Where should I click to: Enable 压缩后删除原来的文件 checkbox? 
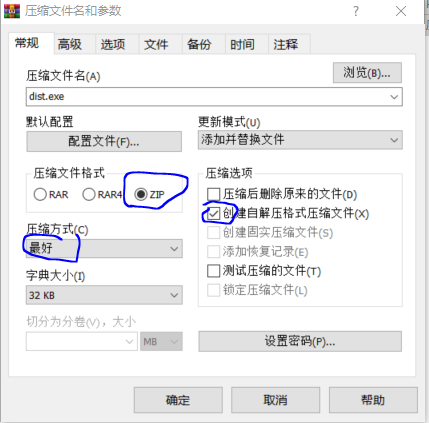point(214,194)
